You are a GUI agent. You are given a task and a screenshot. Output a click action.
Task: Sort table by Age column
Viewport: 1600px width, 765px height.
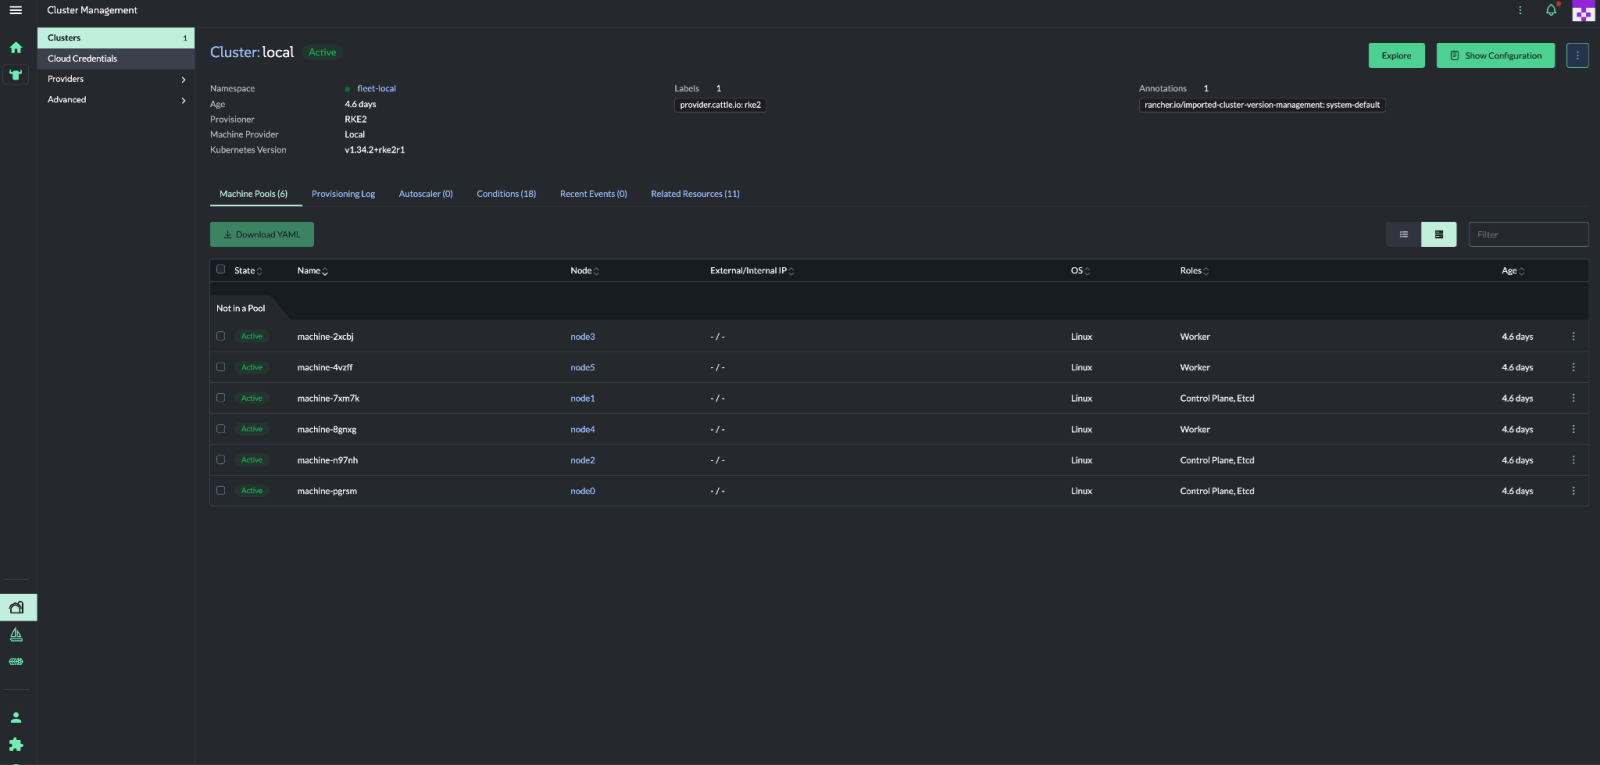click(1513, 271)
